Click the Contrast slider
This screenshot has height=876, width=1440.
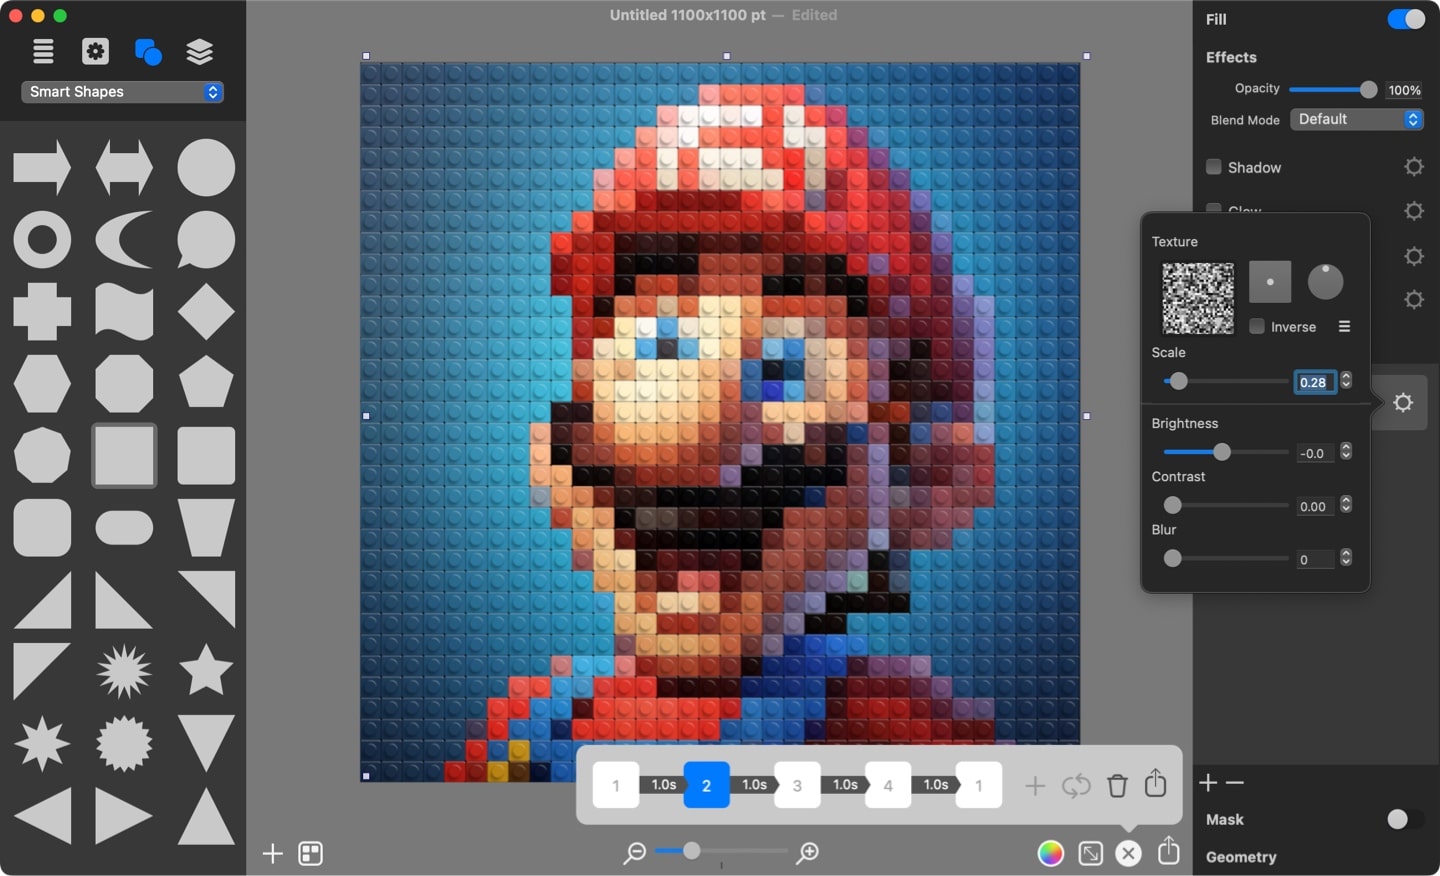click(x=1226, y=505)
